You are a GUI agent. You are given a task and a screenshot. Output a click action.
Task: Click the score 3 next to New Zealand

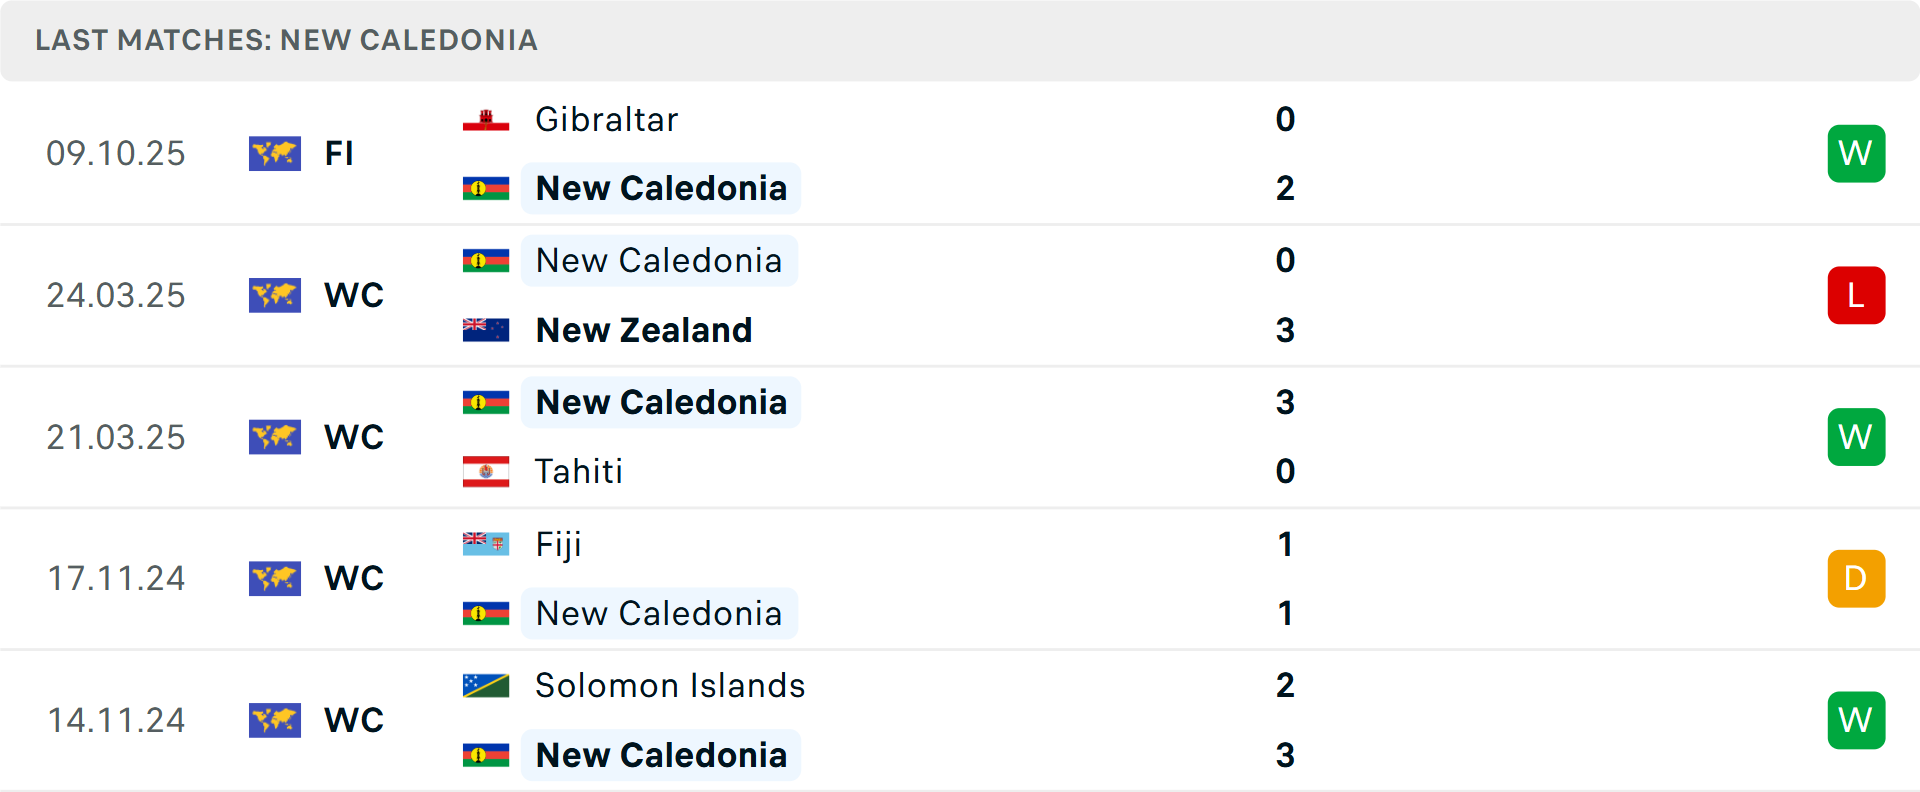tap(1286, 330)
